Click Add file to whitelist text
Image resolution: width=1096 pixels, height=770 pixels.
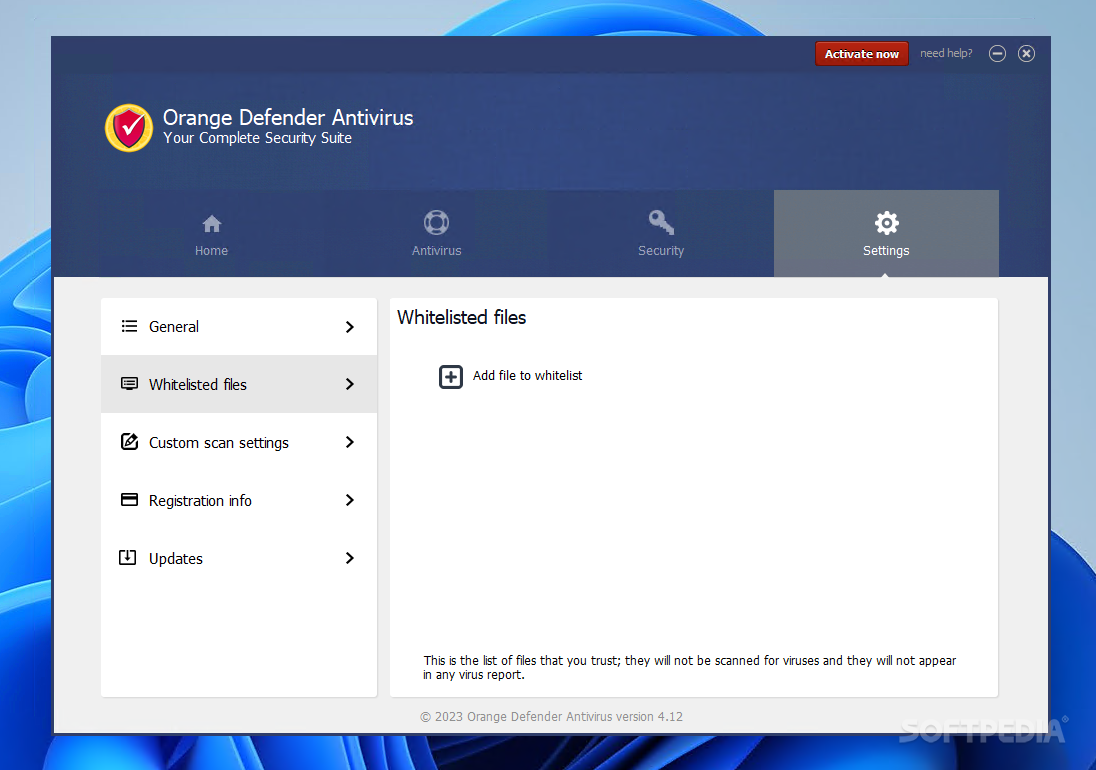click(x=527, y=376)
